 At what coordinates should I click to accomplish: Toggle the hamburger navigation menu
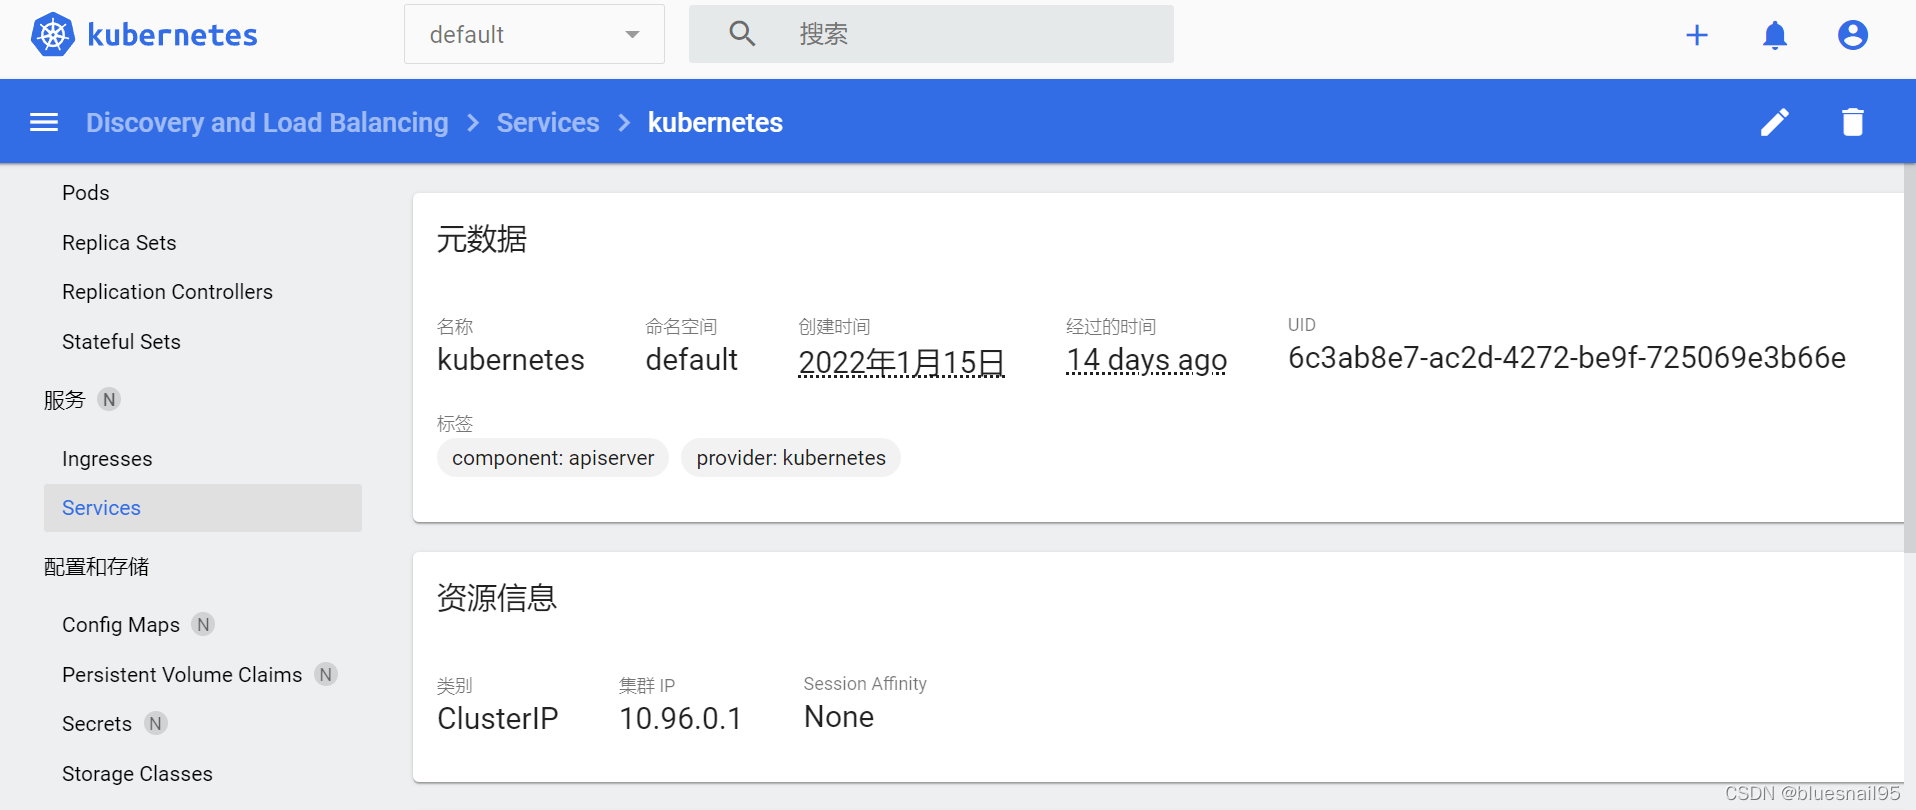(44, 122)
